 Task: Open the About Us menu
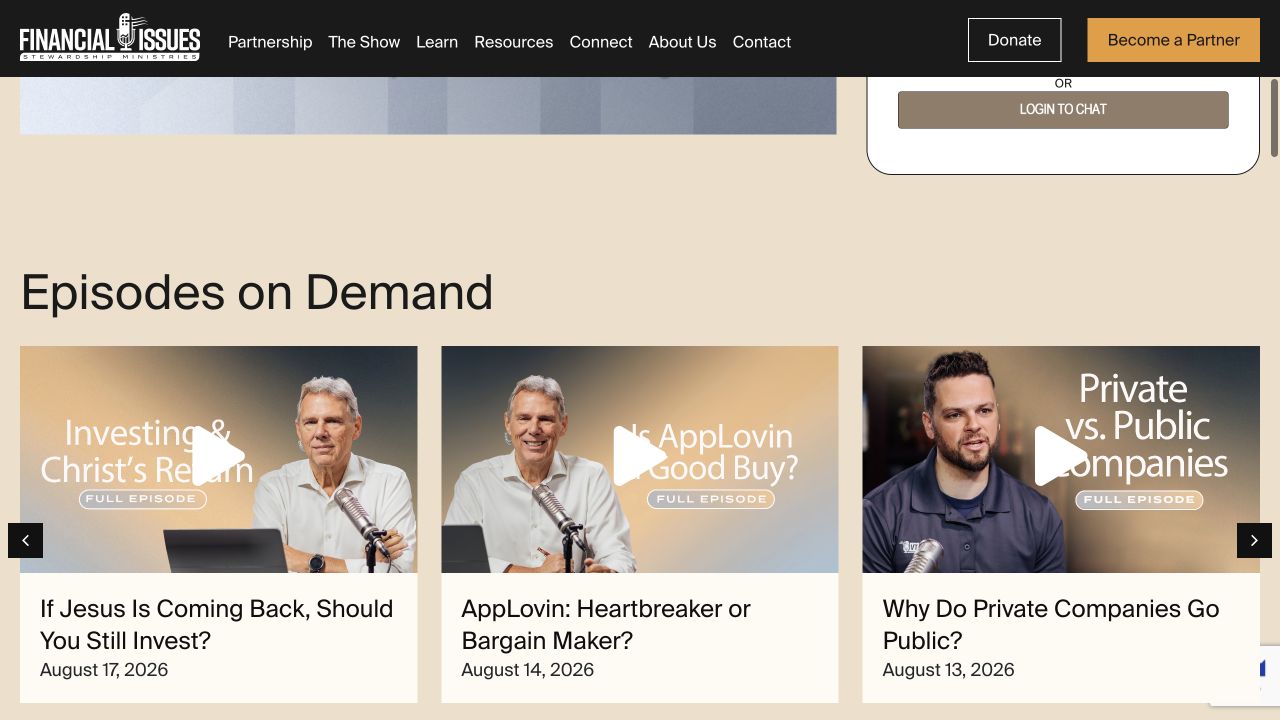tap(682, 42)
